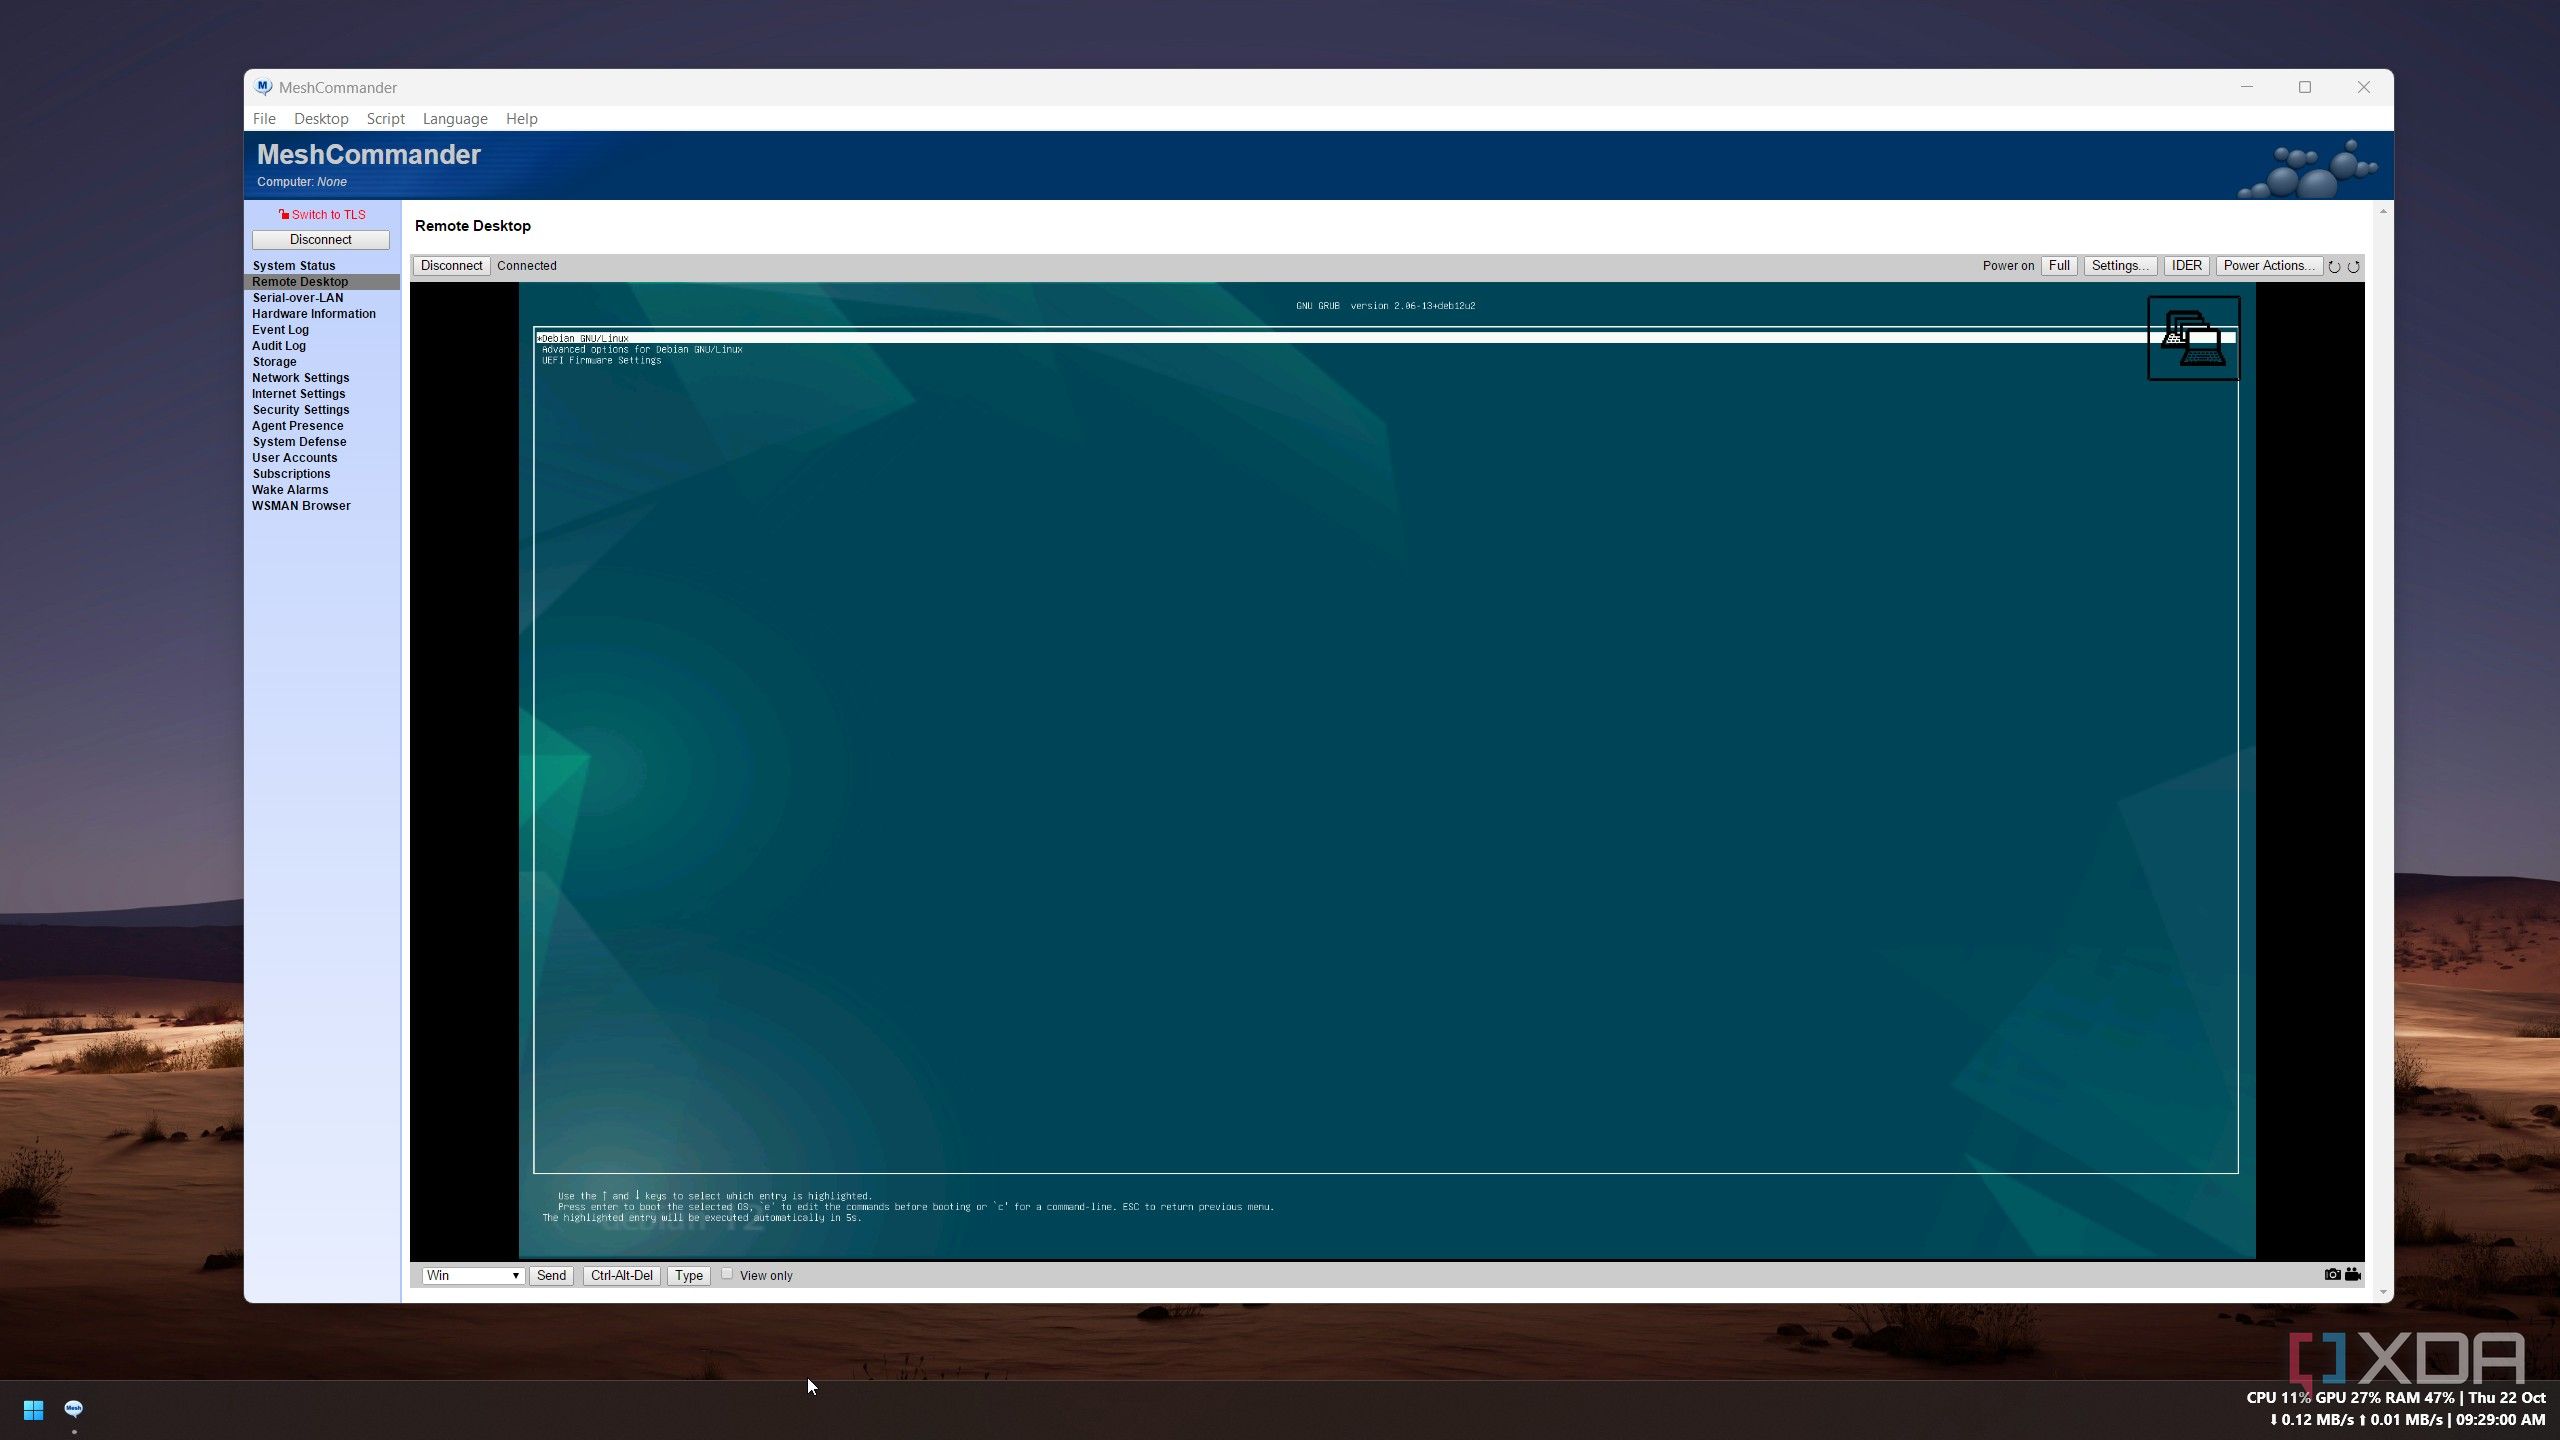Rotate the remote screen clockwise

2353,267
